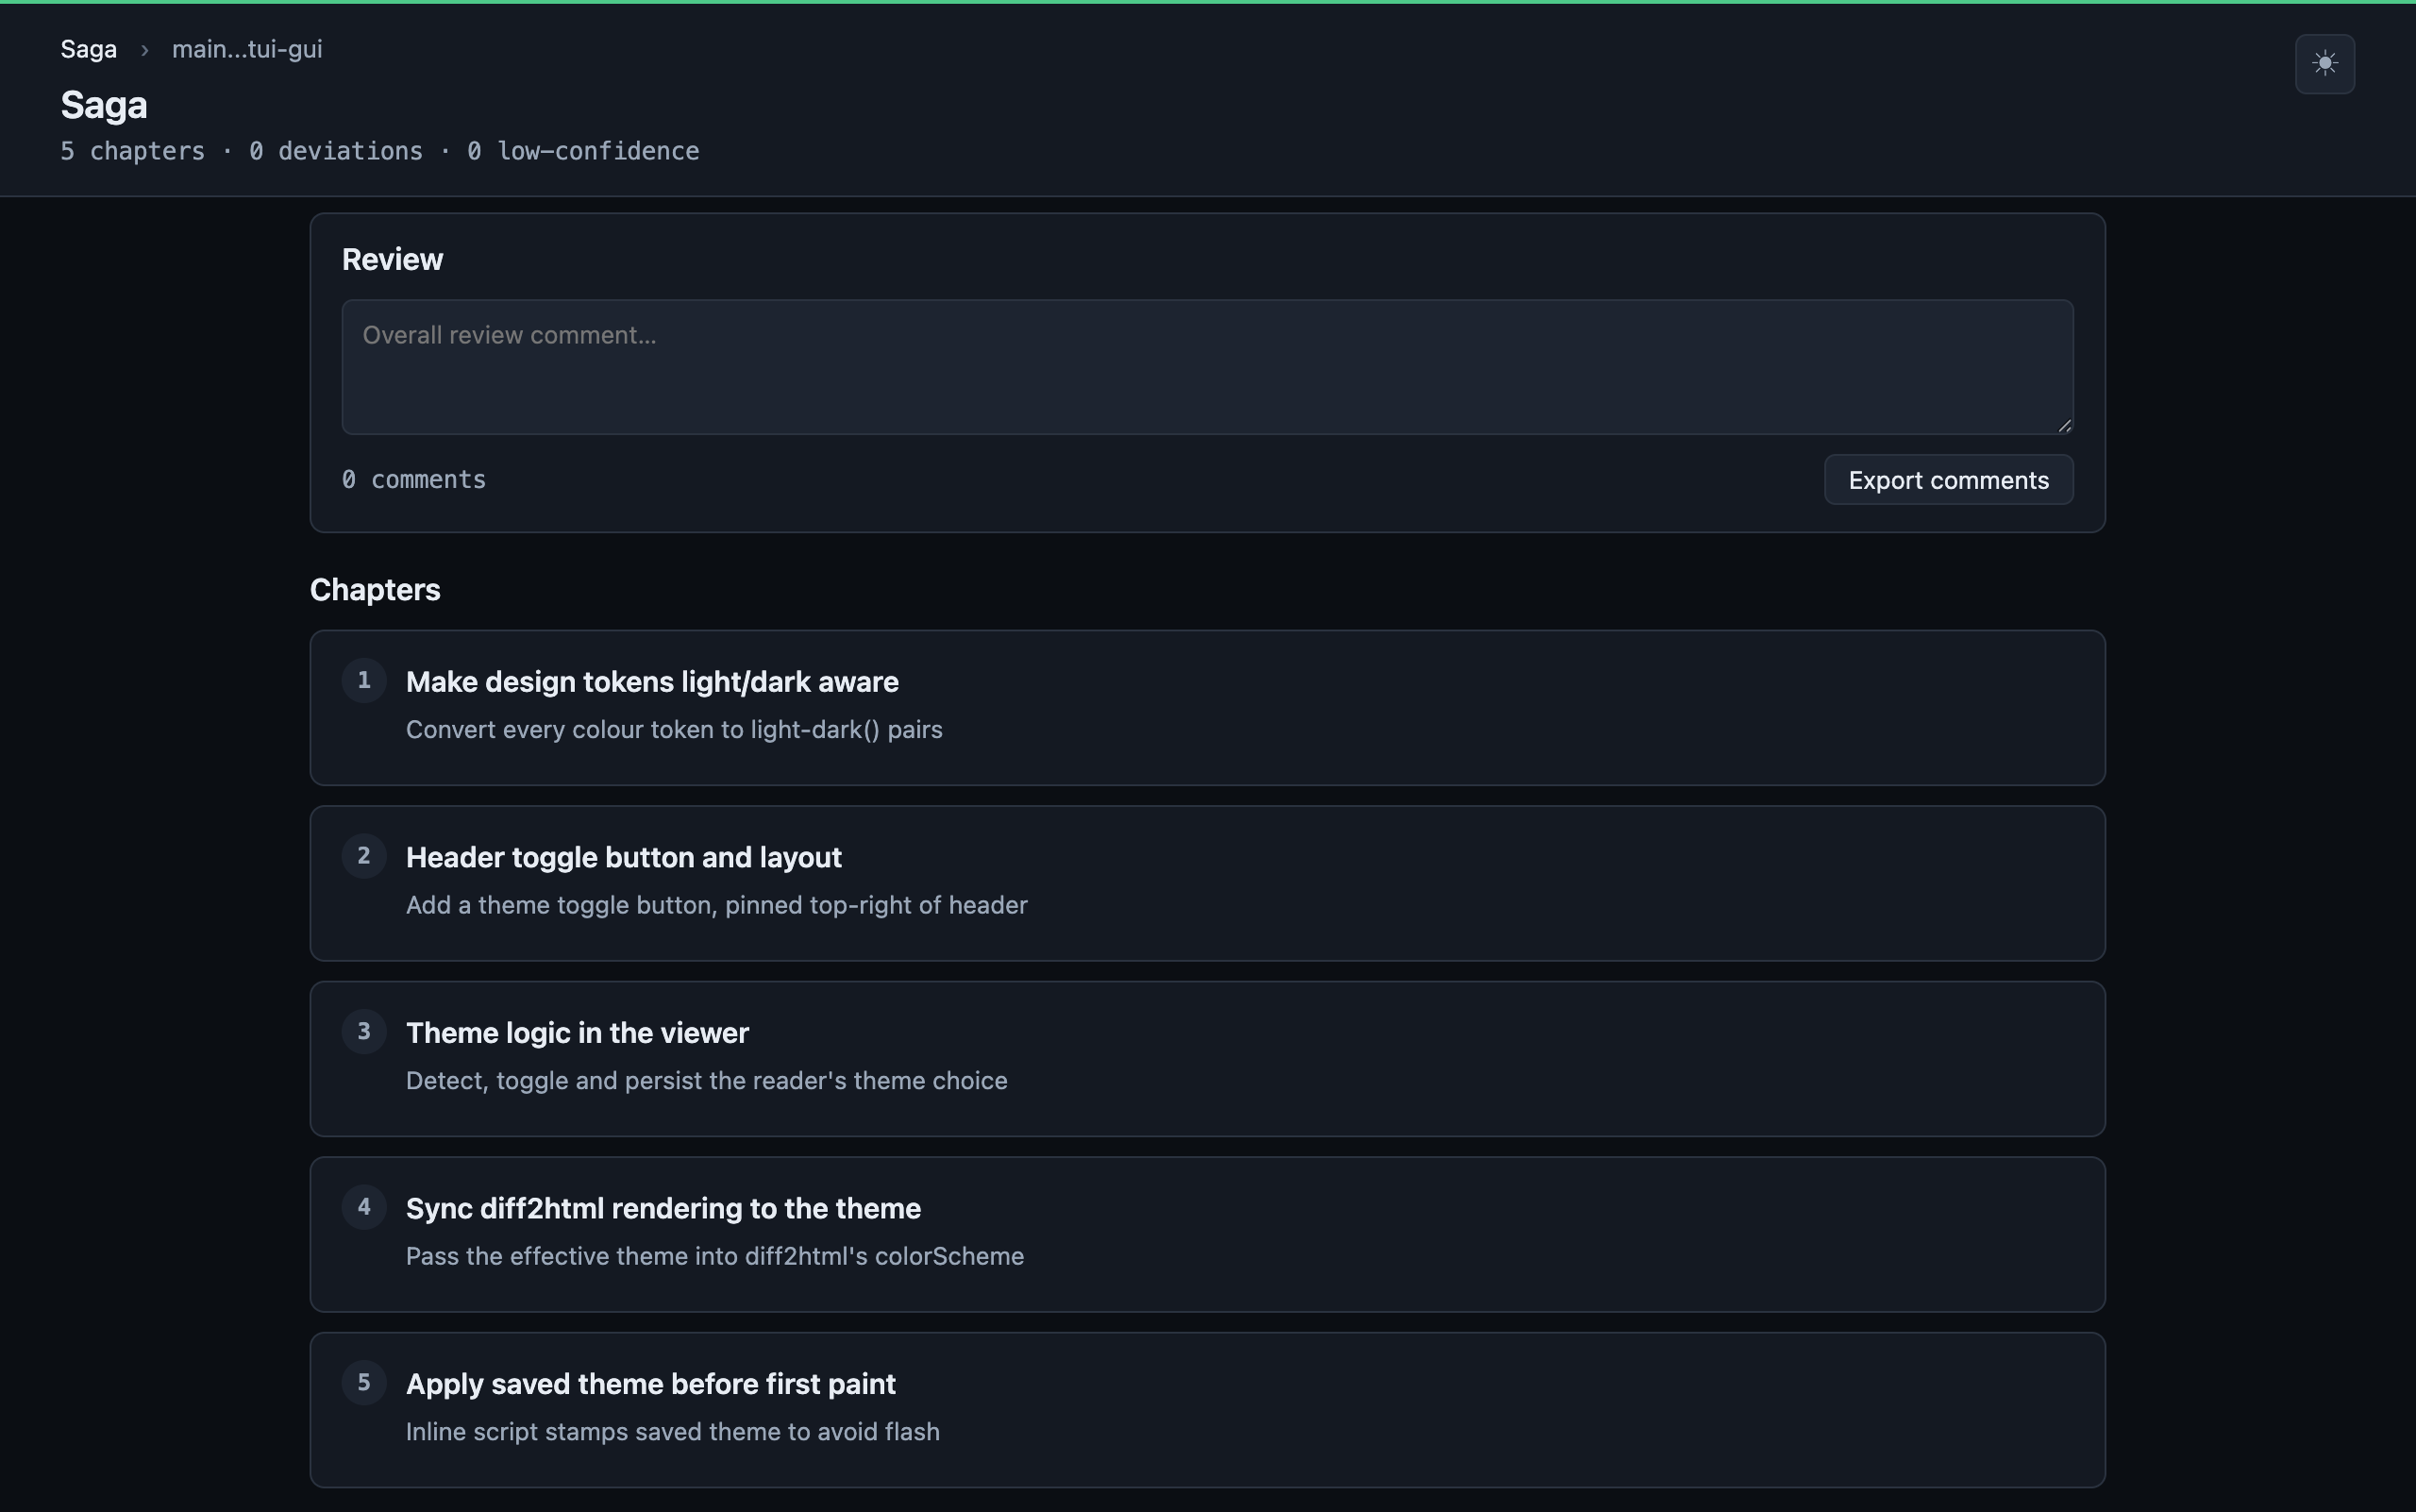
Task: Open chapter Header toggle button and layout
Action: pyautogui.click(x=1207, y=883)
